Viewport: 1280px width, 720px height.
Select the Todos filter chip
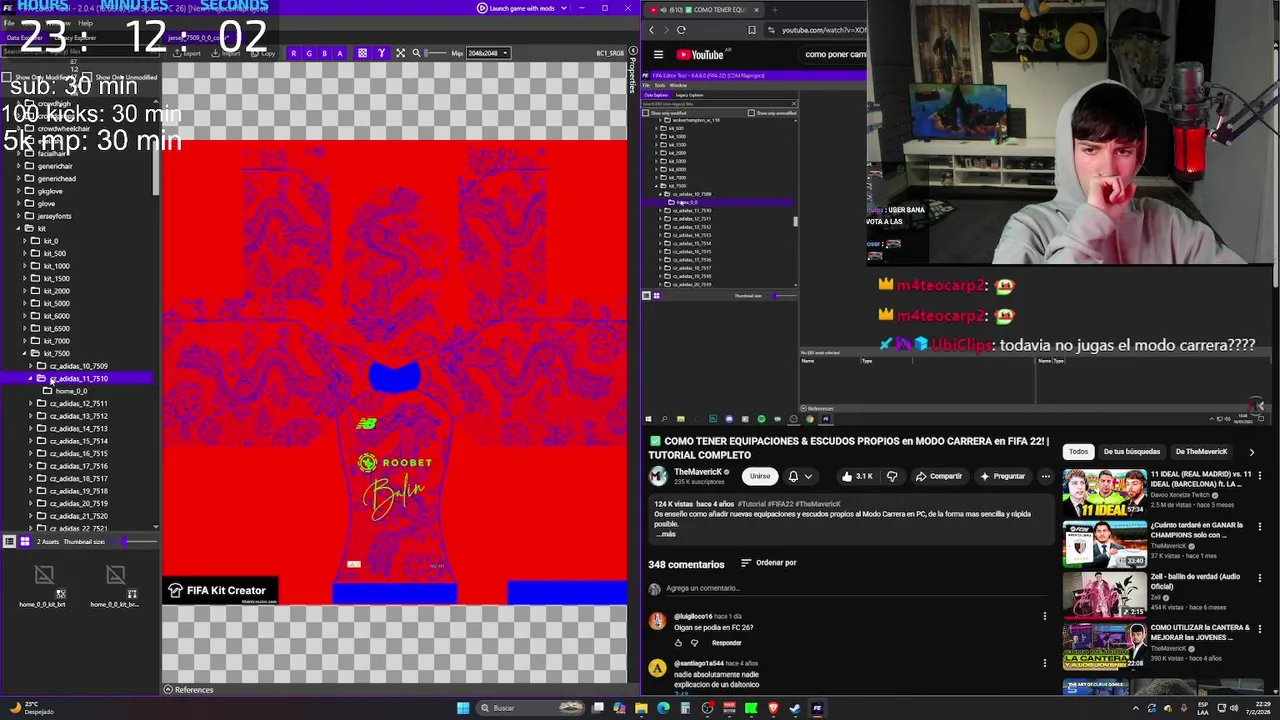[1078, 452]
